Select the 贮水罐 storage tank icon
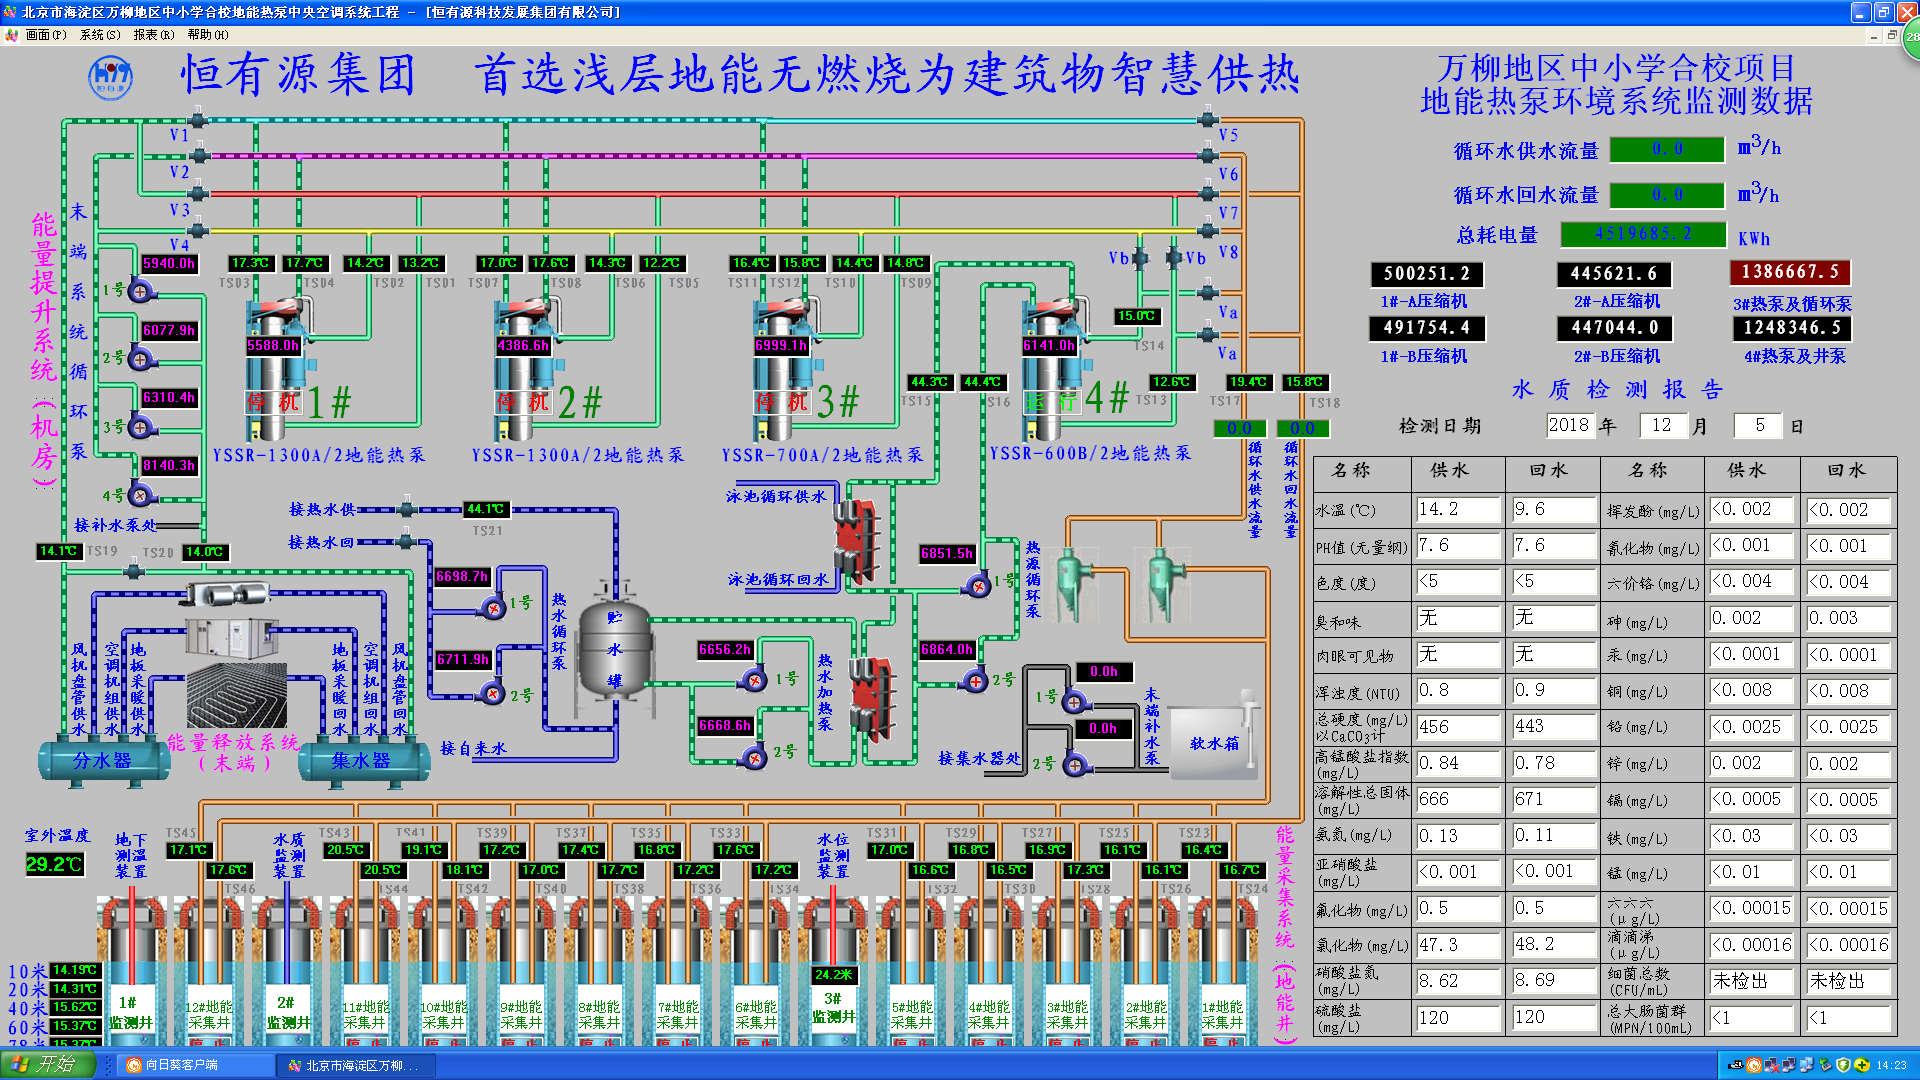Screen dimensions: 1920x1080 [614, 650]
